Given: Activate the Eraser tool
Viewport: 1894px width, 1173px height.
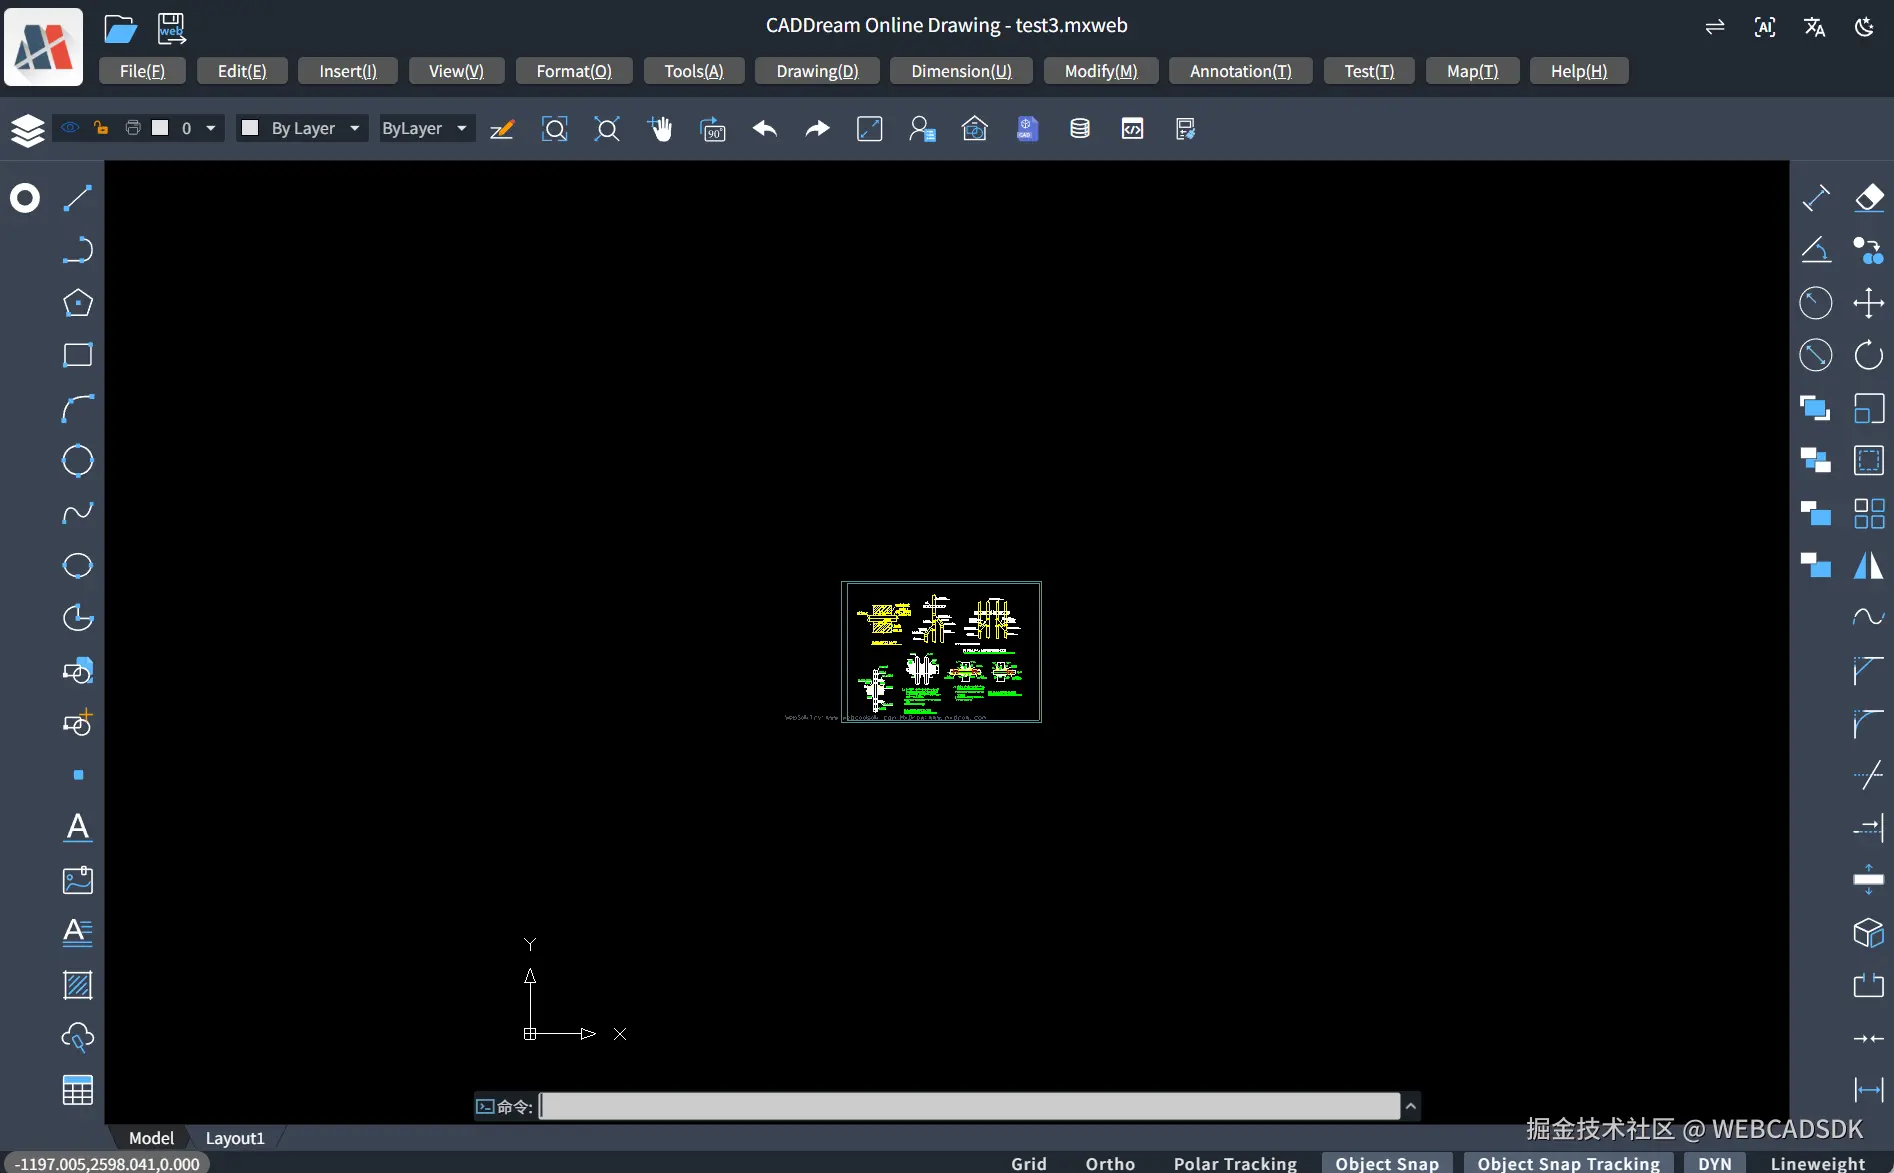Looking at the screenshot, I should [1869, 198].
